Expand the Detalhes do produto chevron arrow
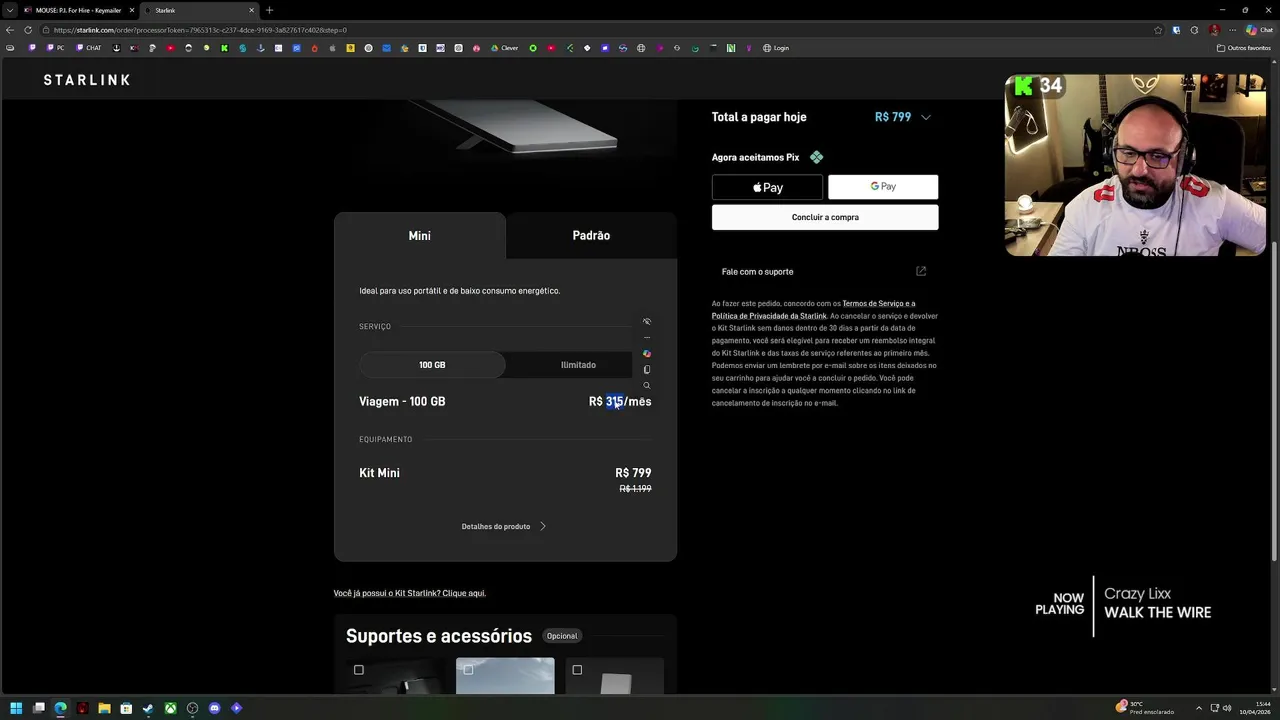Viewport: 1280px width, 720px height. pos(543,526)
